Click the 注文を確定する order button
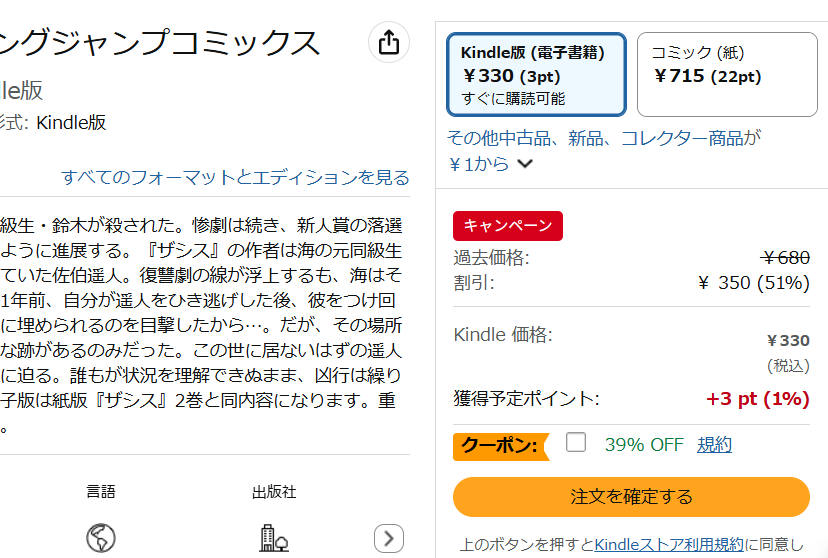The height and width of the screenshot is (558, 828). [x=631, y=497]
